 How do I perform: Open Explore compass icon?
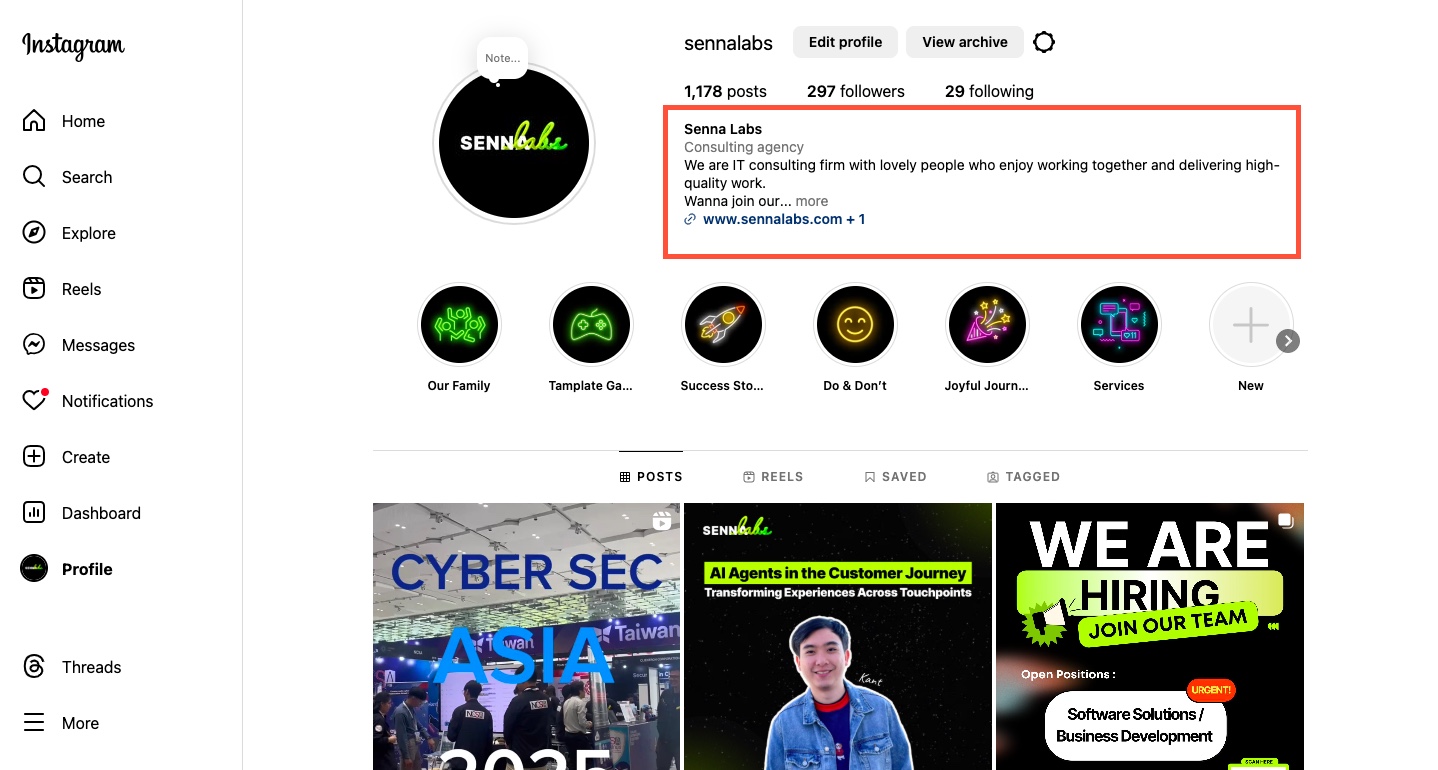coord(34,233)
